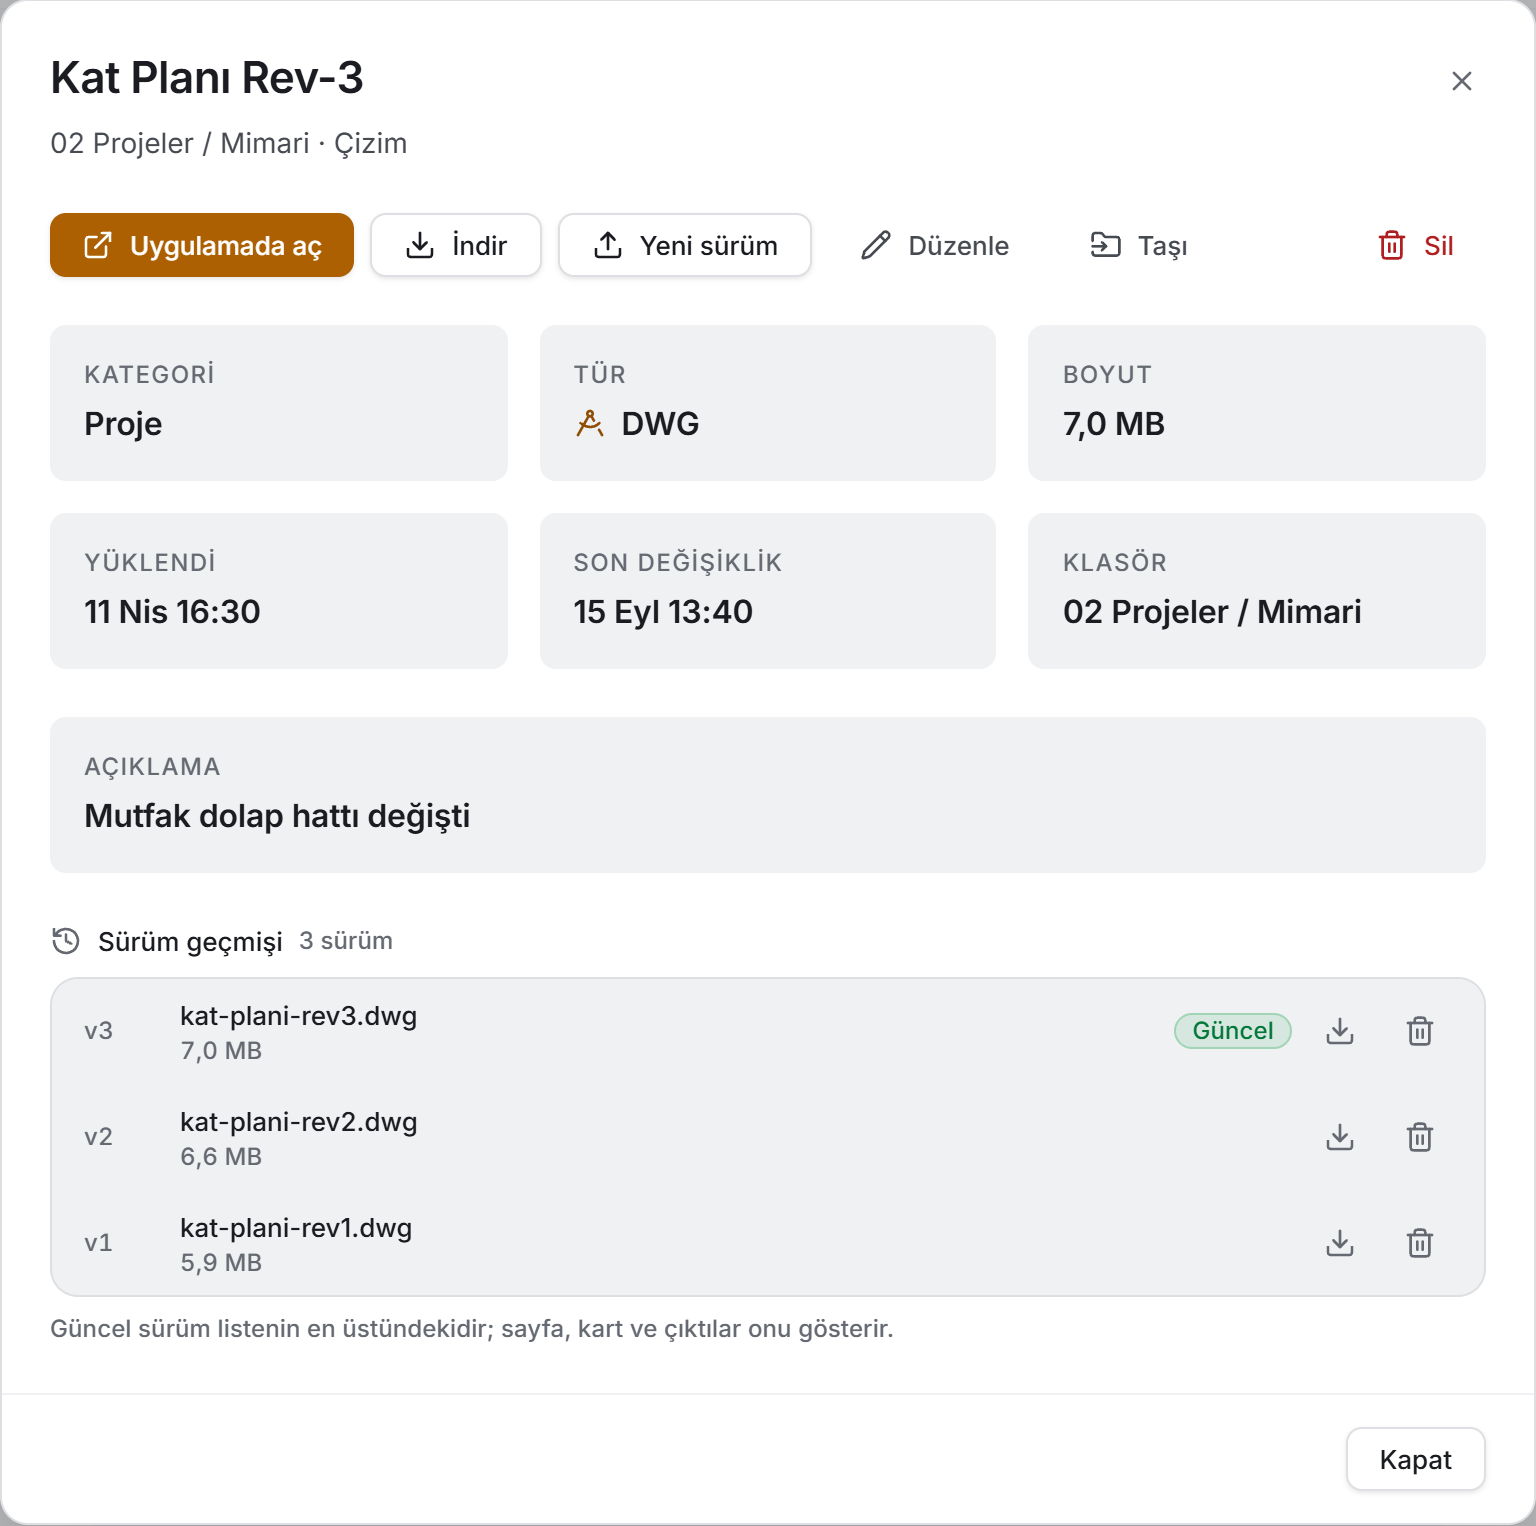Delete the document with Sil

point(1416,245)
